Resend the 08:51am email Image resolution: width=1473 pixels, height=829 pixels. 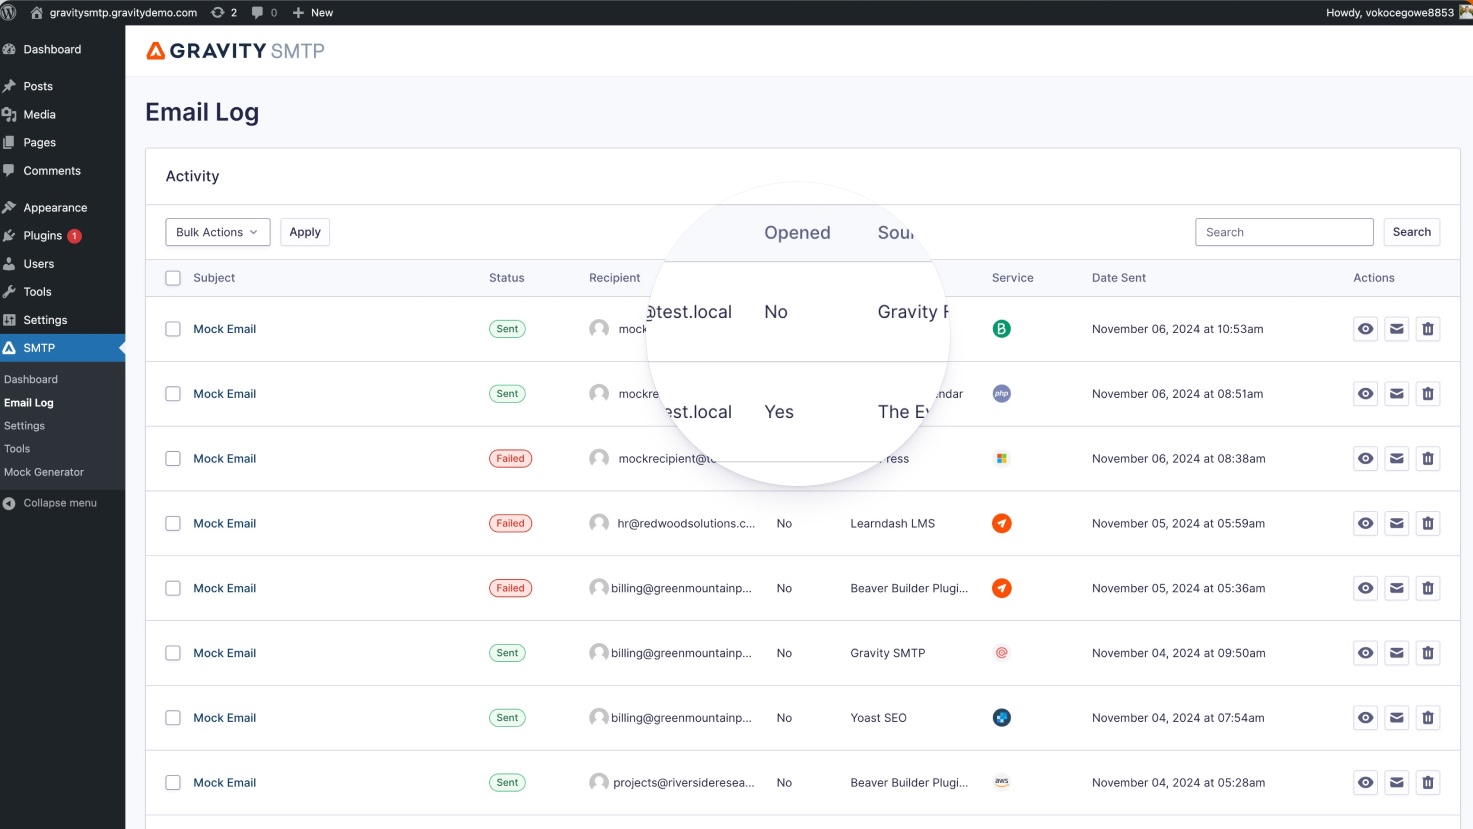coord(1397,394)
